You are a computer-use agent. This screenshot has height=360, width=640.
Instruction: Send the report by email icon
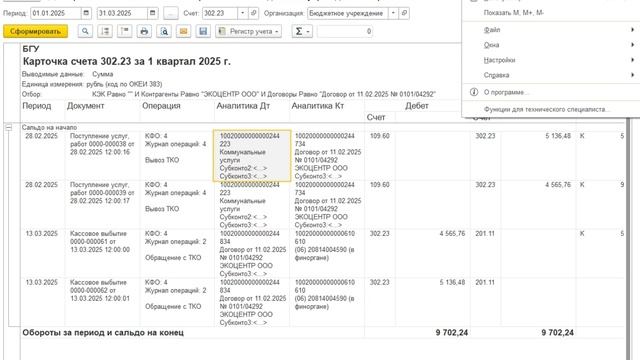coord(183,31)
